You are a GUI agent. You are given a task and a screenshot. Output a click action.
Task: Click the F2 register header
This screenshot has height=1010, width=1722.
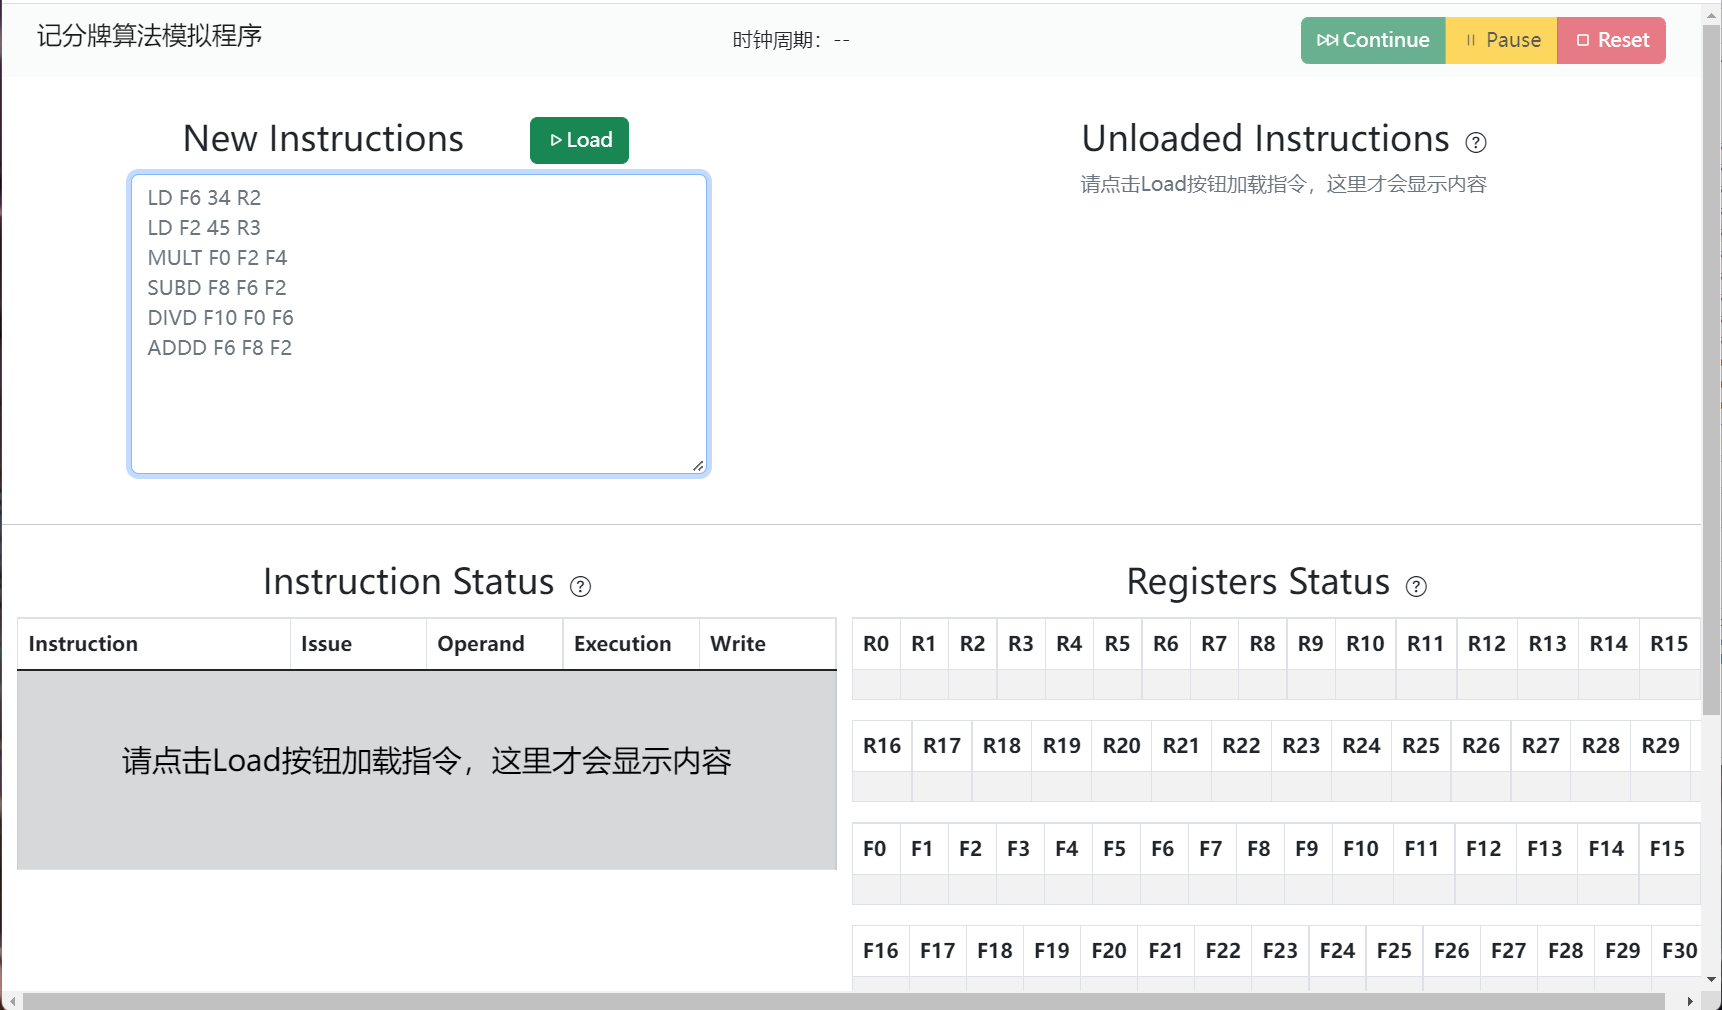click(970, 849)
